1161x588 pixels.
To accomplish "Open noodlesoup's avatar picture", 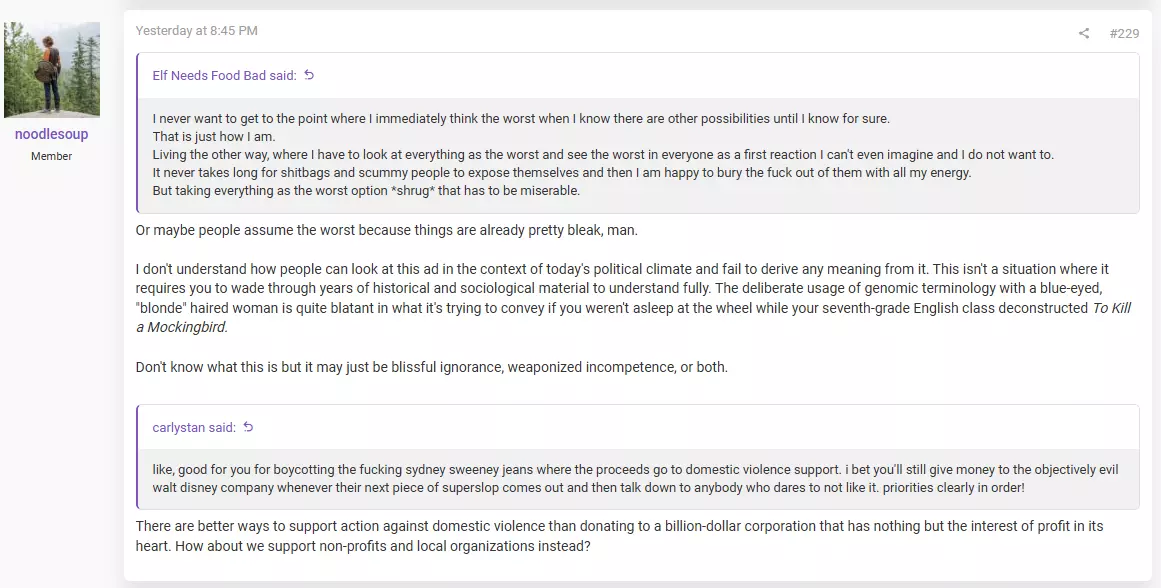I will 52,70.
